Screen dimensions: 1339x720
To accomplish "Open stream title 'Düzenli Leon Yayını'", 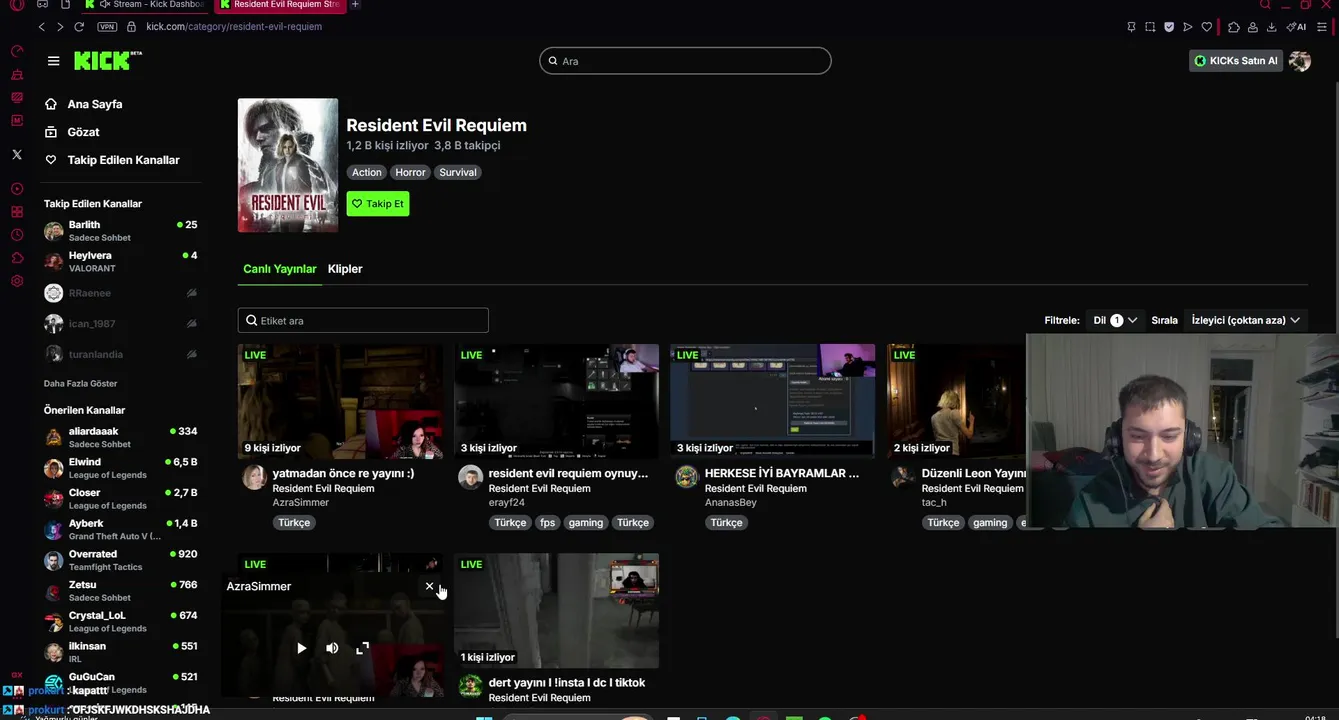I will click(974, 473).
